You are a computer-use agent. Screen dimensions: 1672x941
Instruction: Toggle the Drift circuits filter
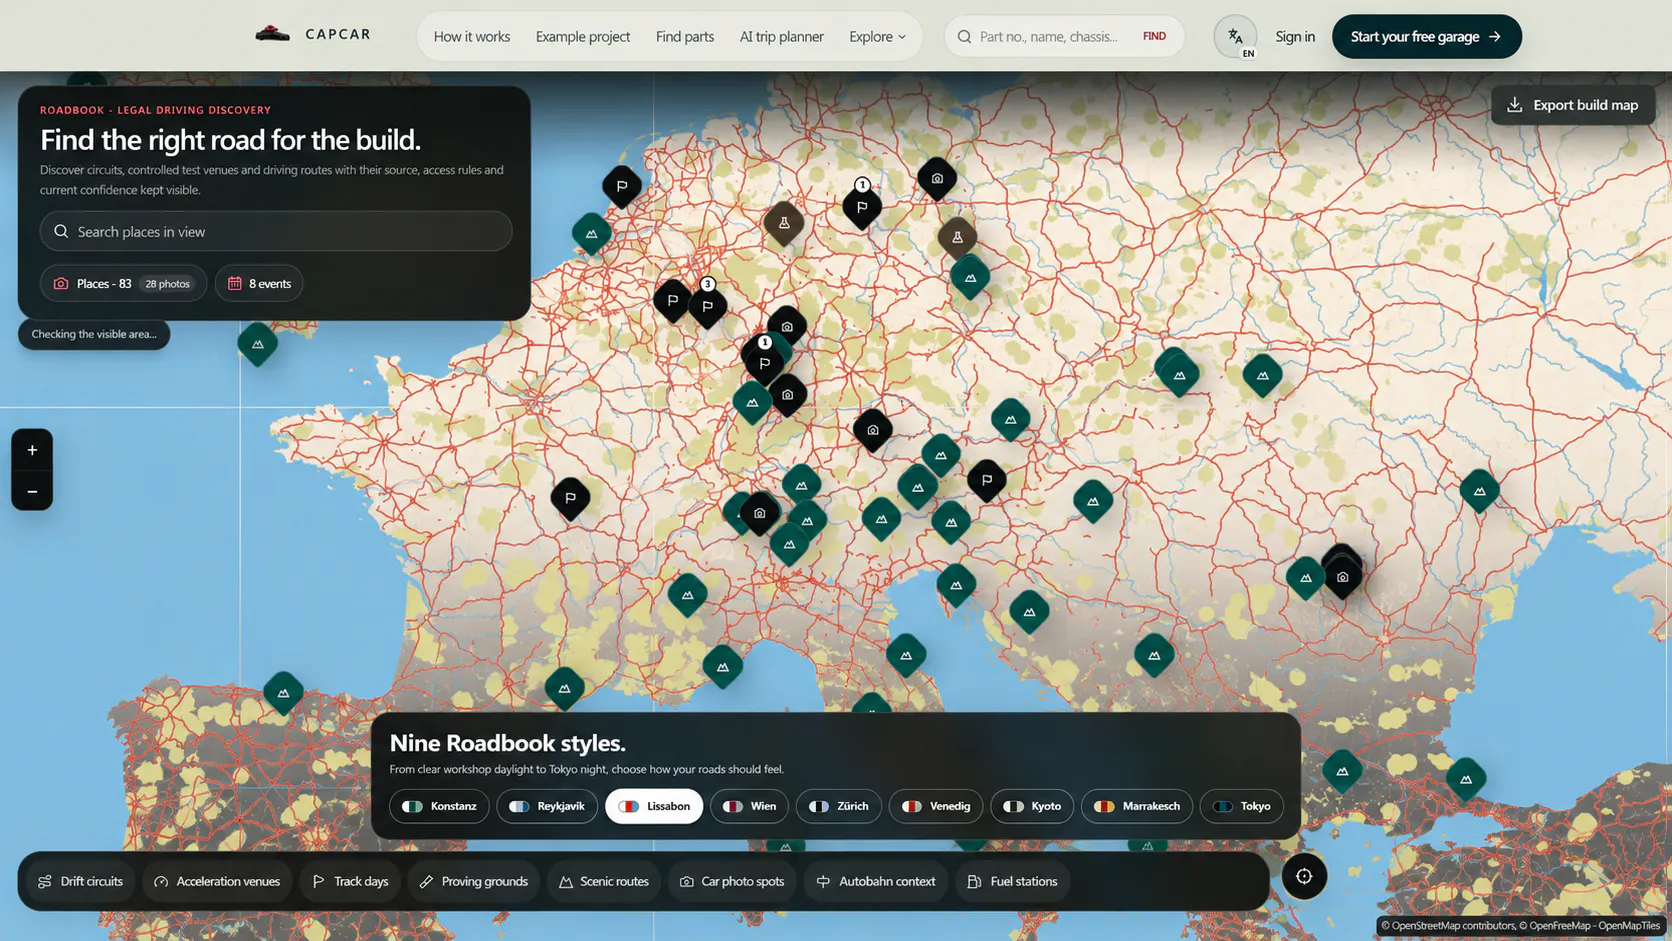pyautogui.click(x=80, y=881)
